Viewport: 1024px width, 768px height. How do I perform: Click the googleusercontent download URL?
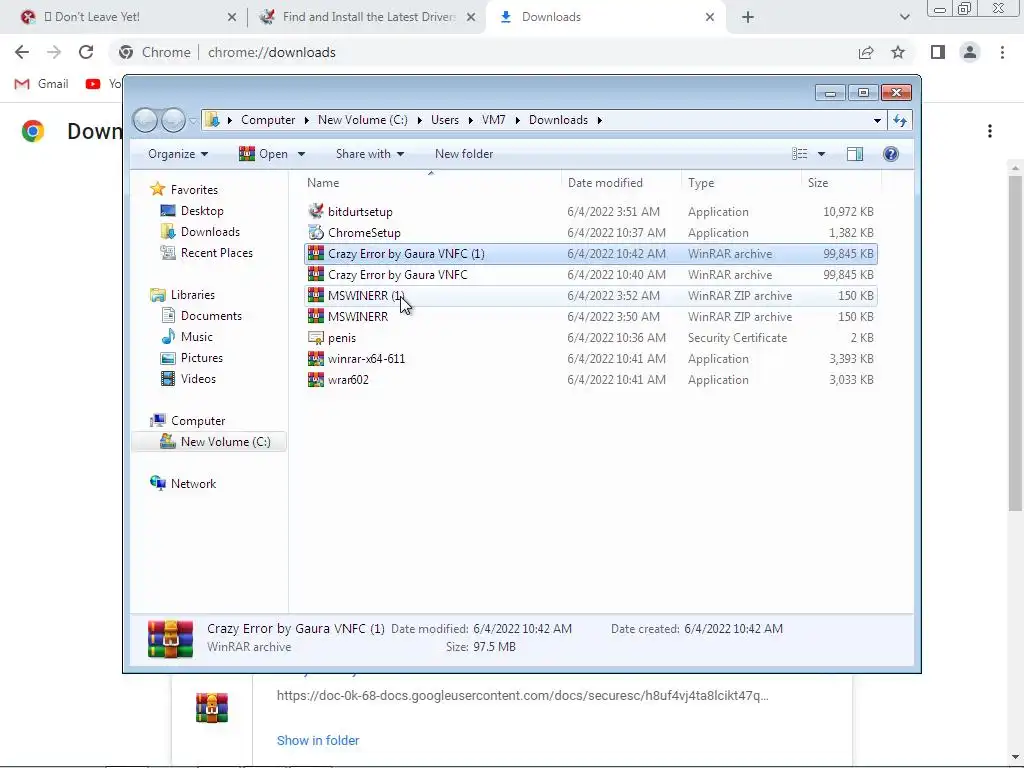(x=522, y=696)
